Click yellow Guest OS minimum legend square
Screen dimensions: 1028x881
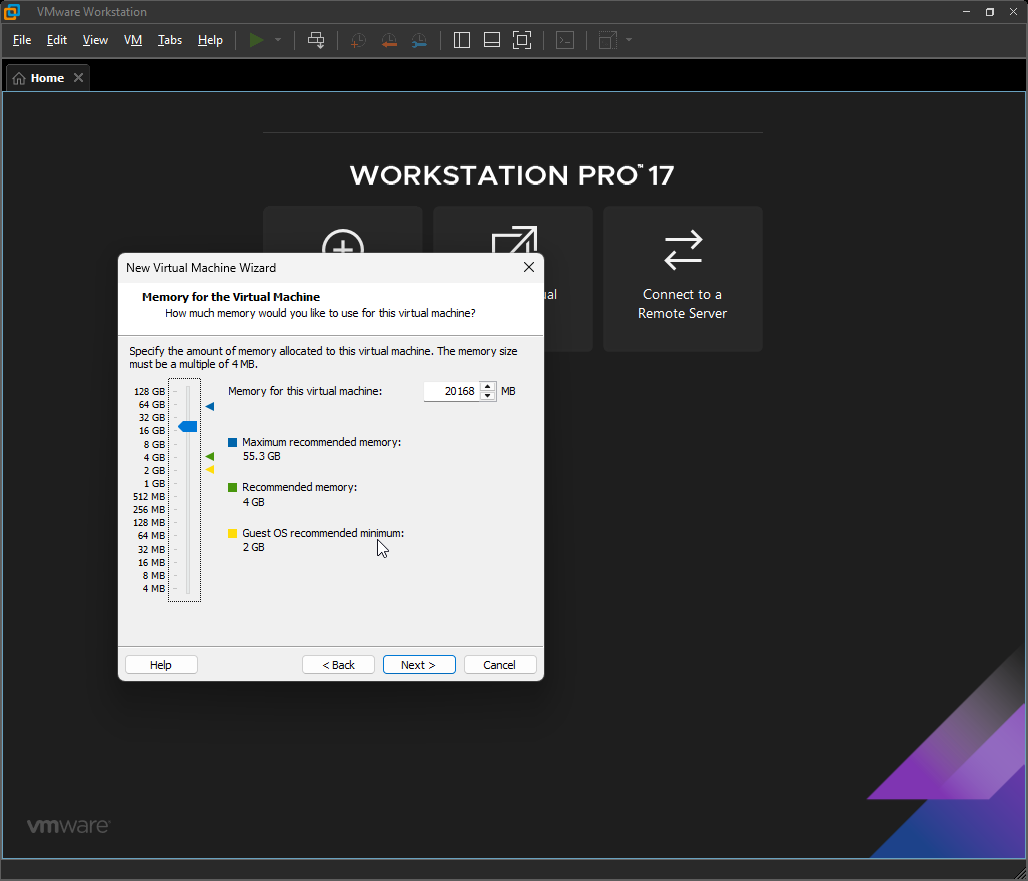[x=232, y=534]
